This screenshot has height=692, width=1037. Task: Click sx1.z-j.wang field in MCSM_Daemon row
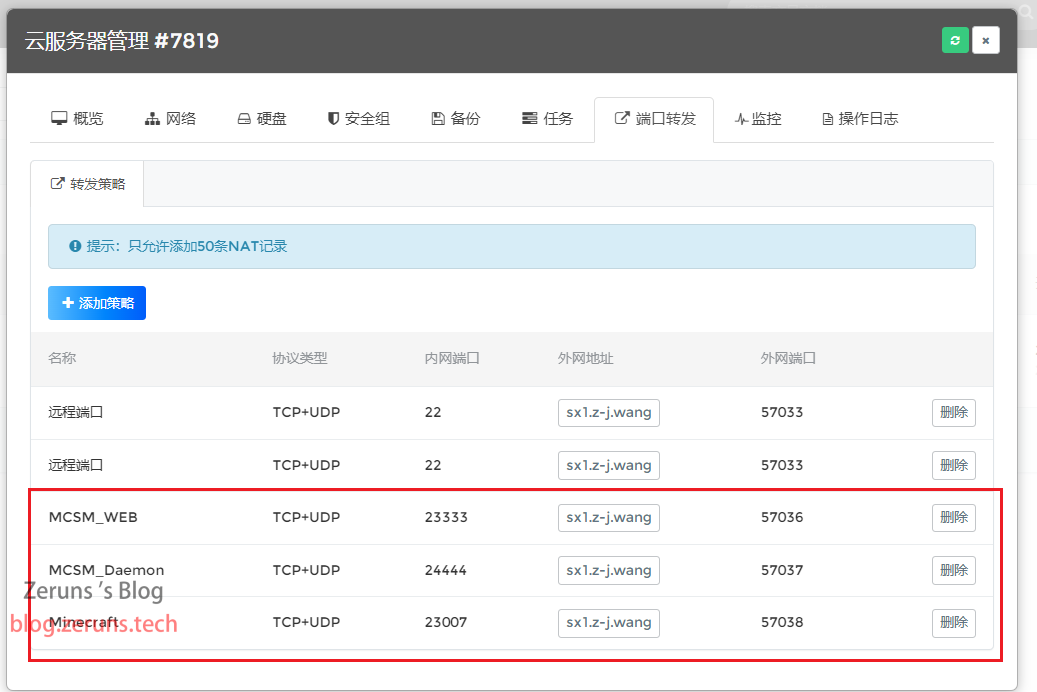(608, 570)
